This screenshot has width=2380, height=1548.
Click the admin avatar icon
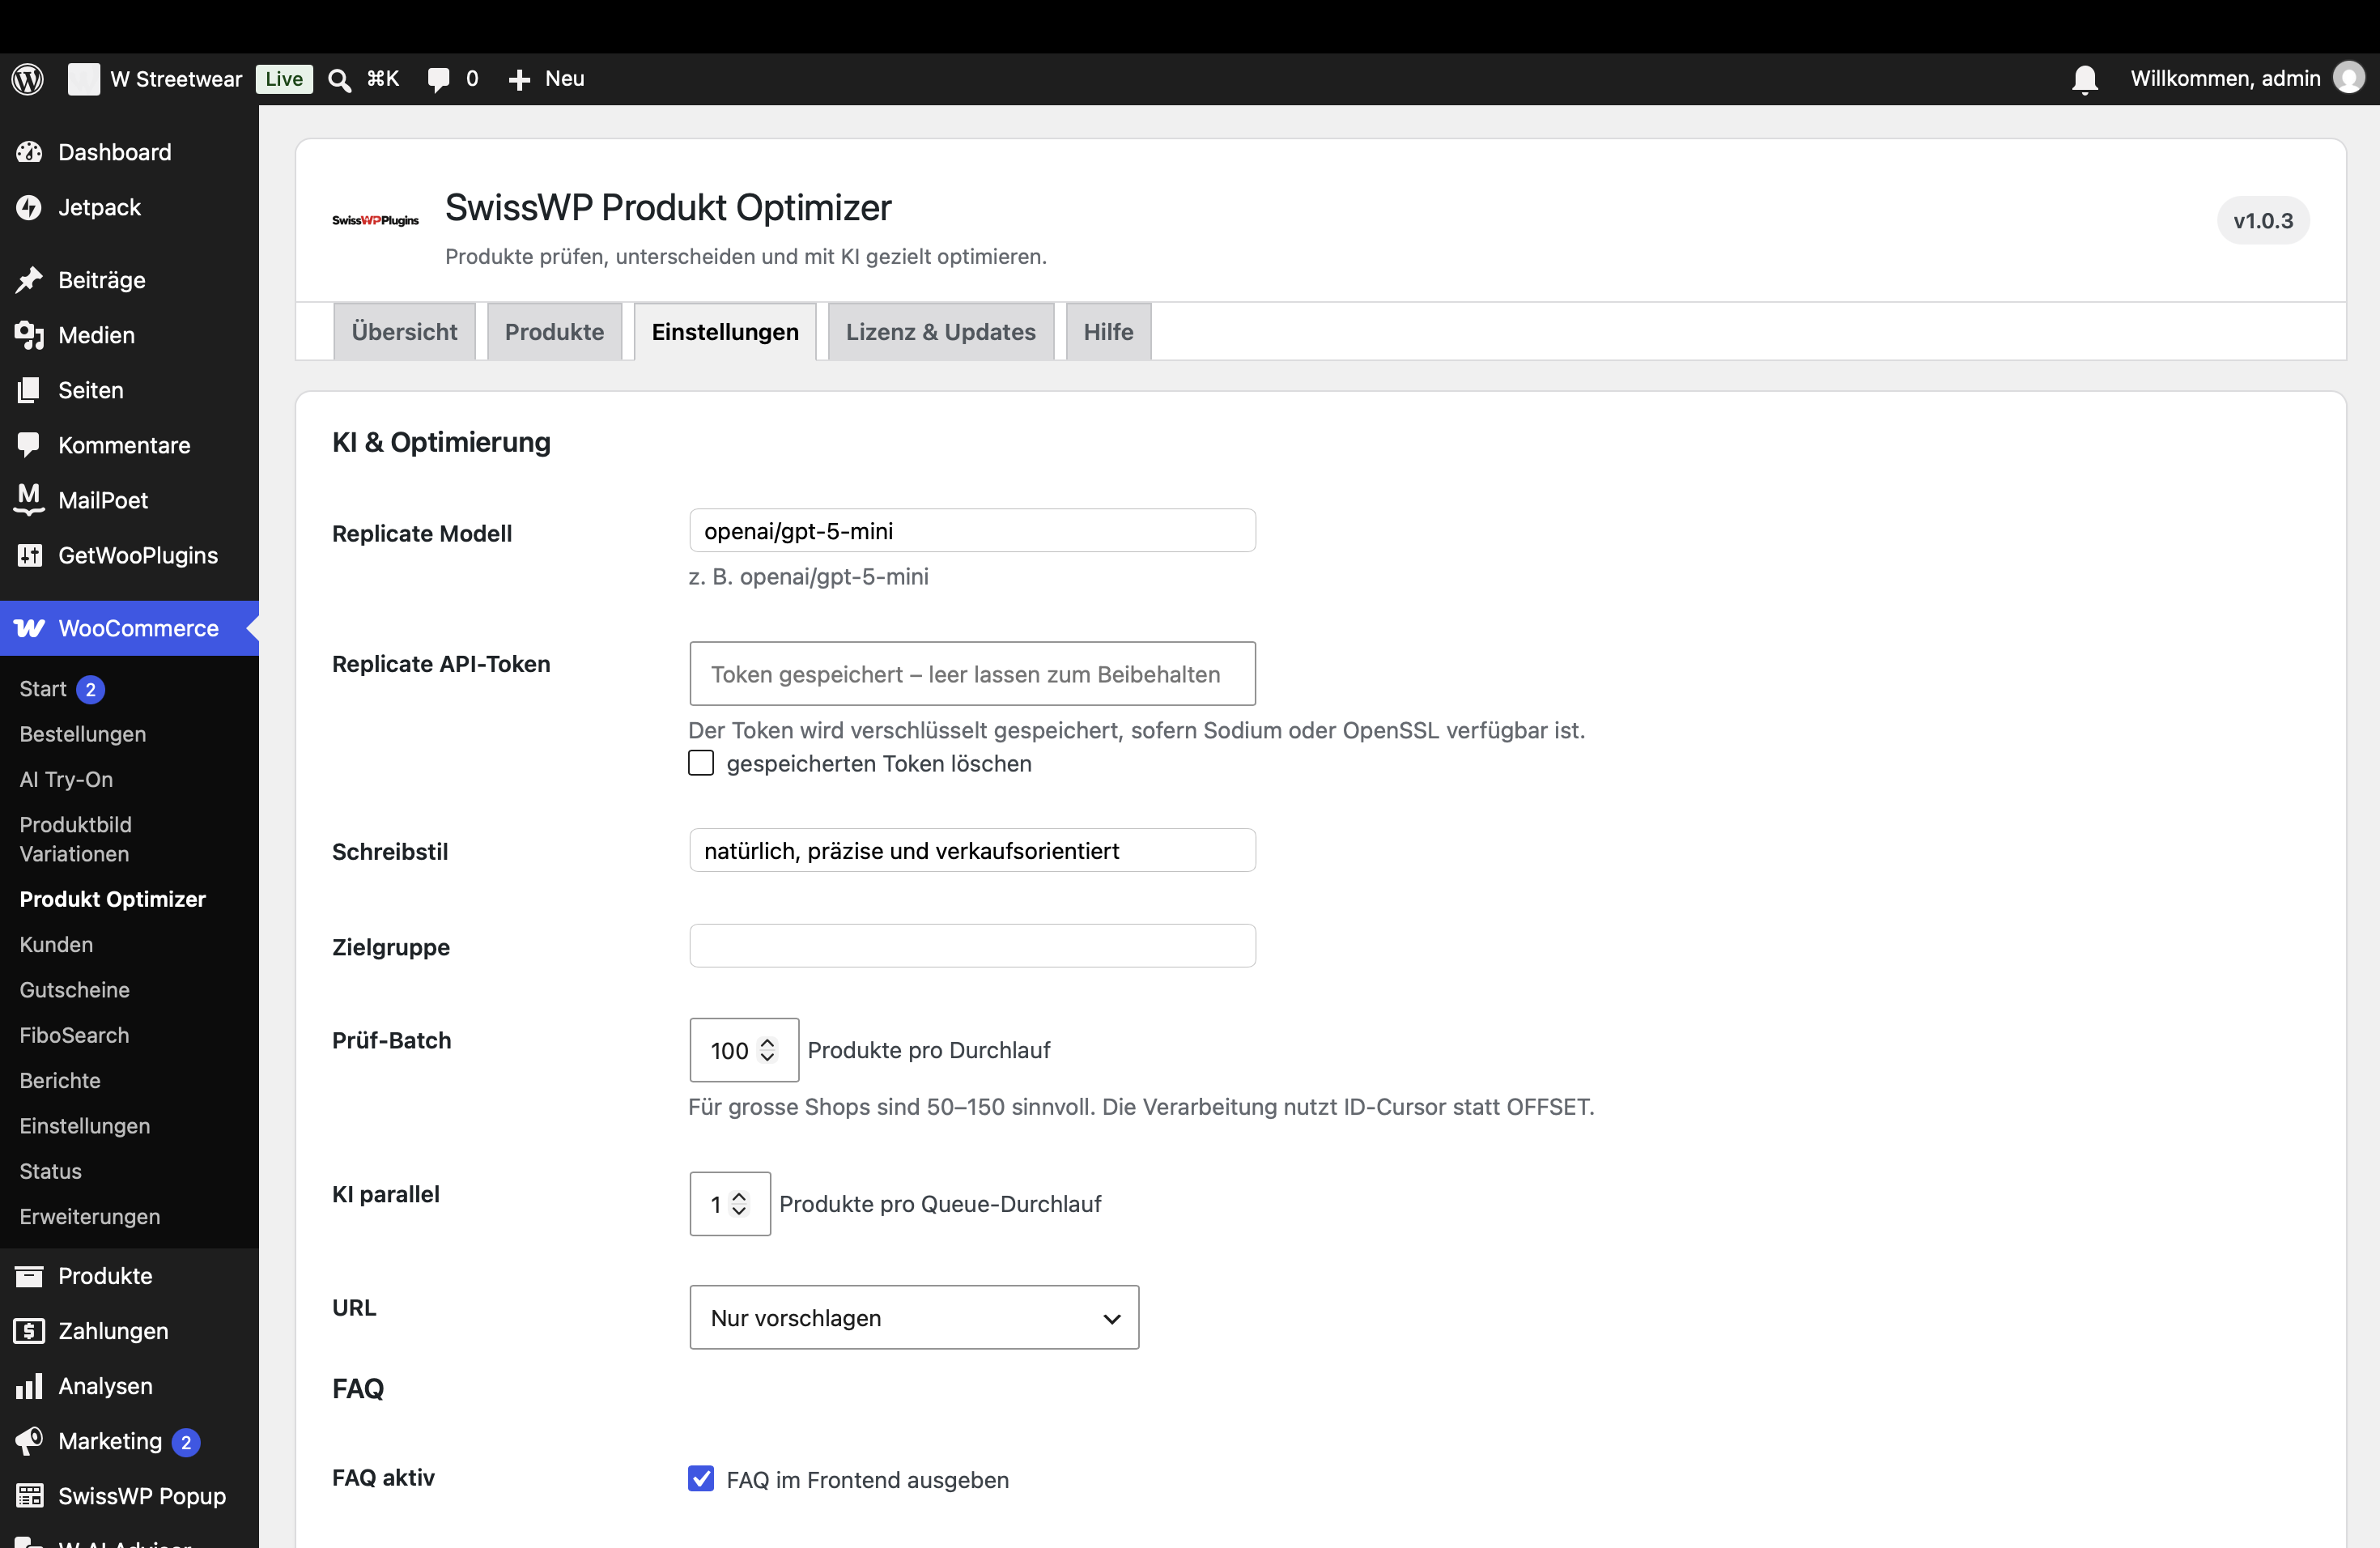pos(2349,78)
